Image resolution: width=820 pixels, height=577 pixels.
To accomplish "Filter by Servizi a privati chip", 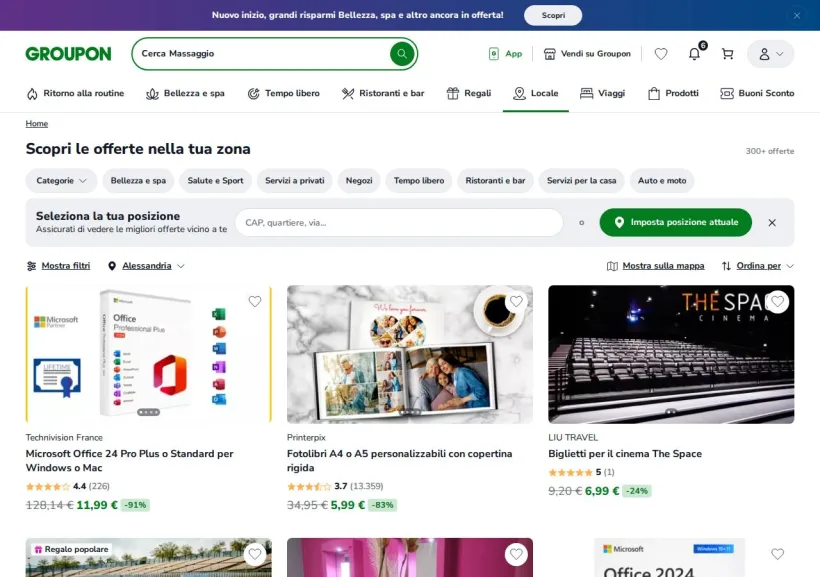I will click(294, 180).
